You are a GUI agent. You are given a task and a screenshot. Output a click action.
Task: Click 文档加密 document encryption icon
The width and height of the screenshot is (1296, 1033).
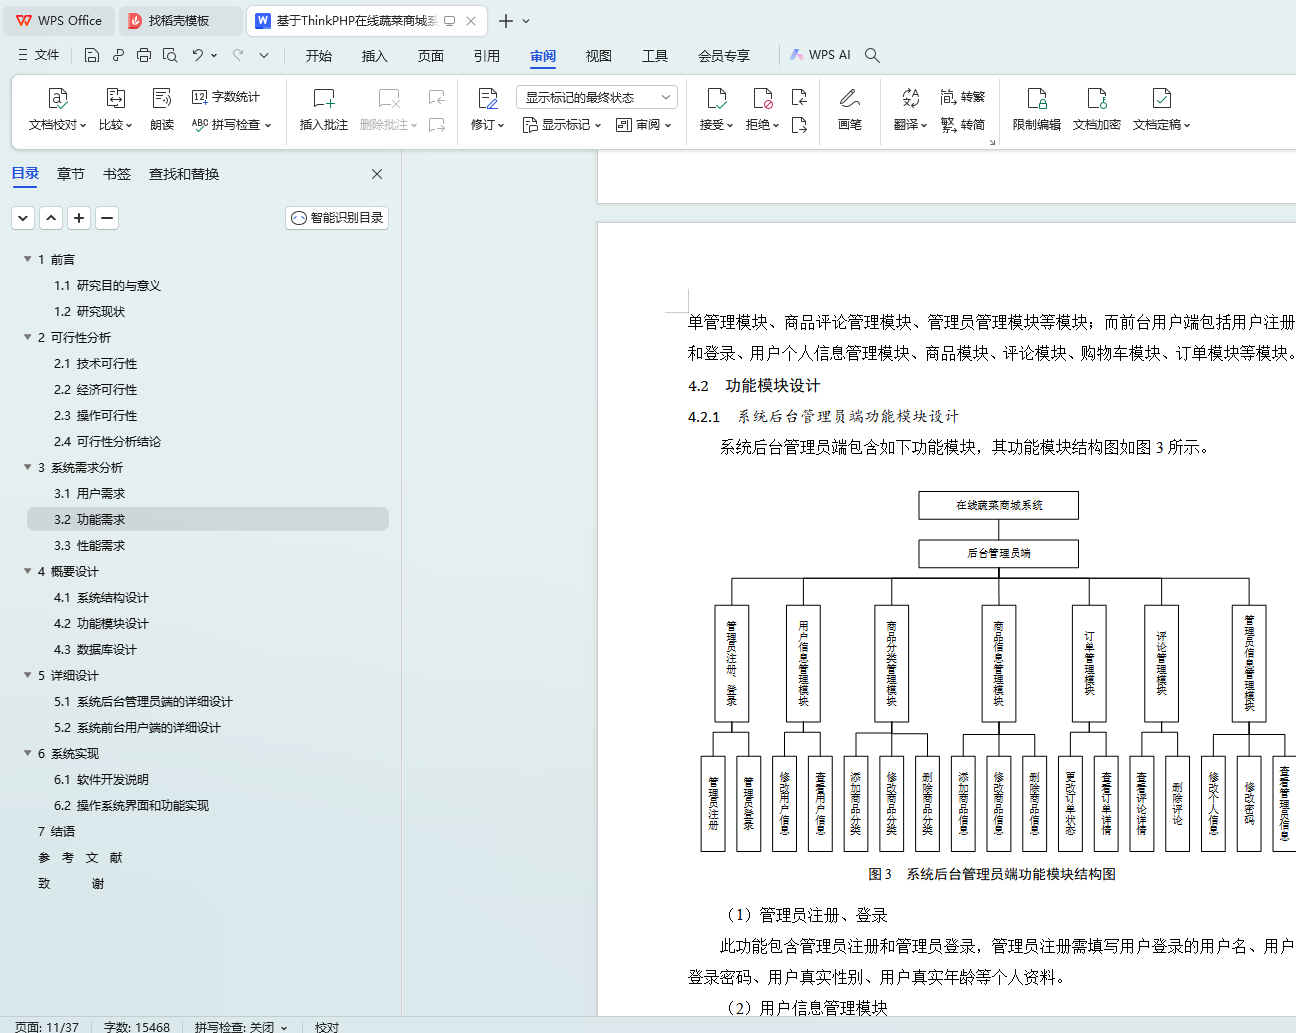click(x=1097, y=98)
